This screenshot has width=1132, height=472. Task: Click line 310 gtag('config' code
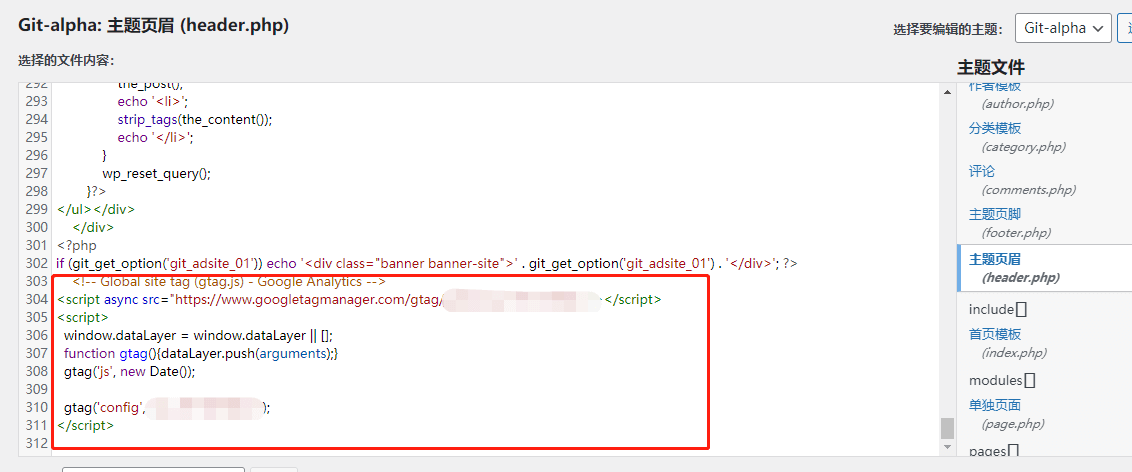[167, 408]
